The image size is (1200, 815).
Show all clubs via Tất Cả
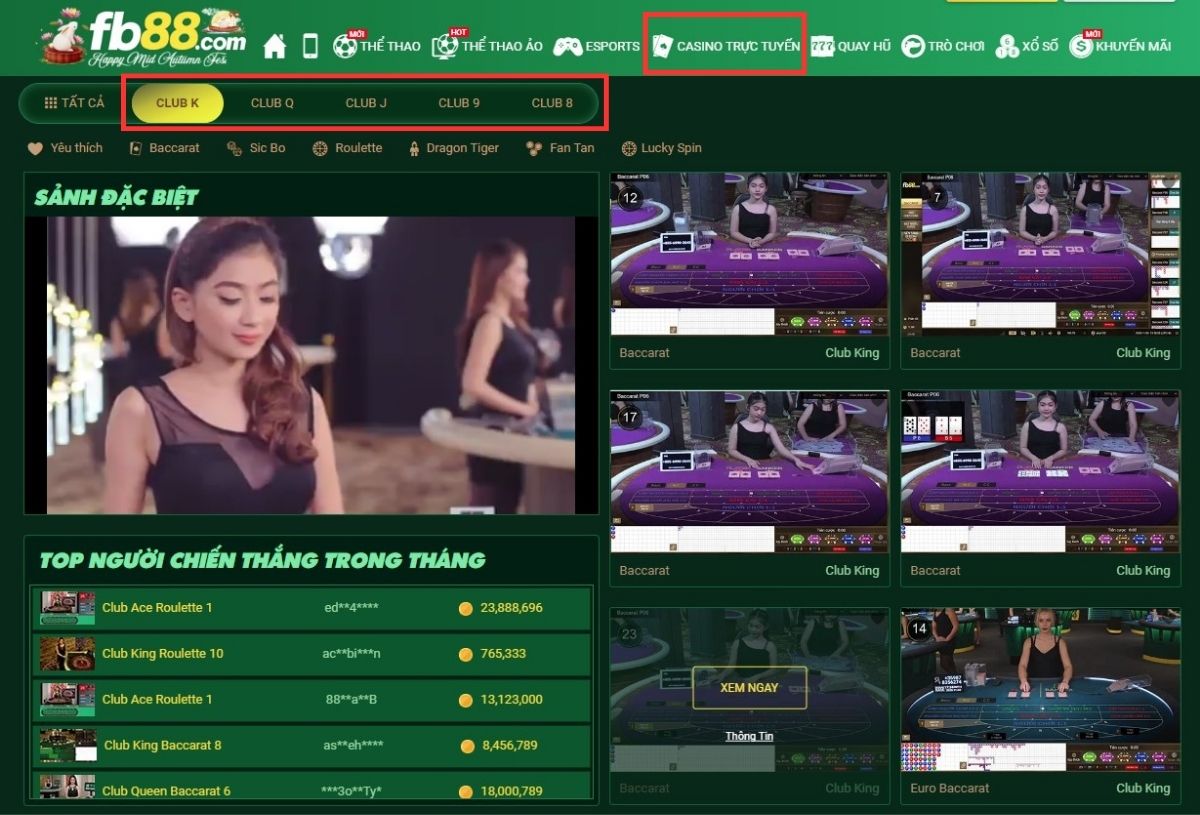click(x=74, y=103)
